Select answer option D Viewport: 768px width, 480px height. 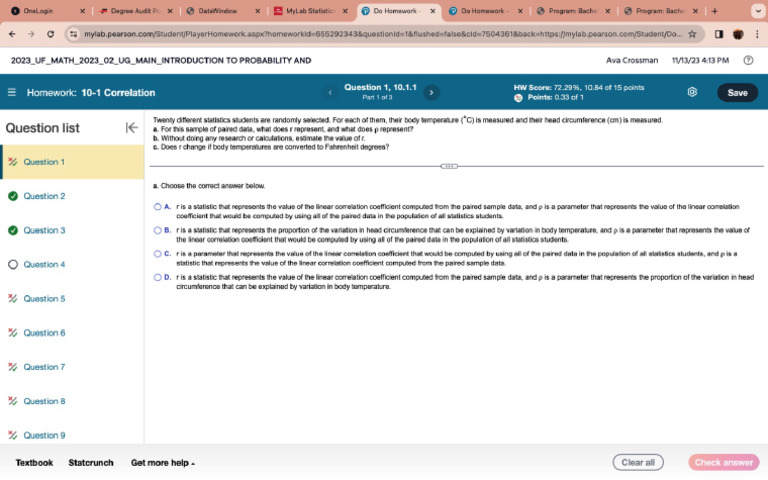click(158, 277)
